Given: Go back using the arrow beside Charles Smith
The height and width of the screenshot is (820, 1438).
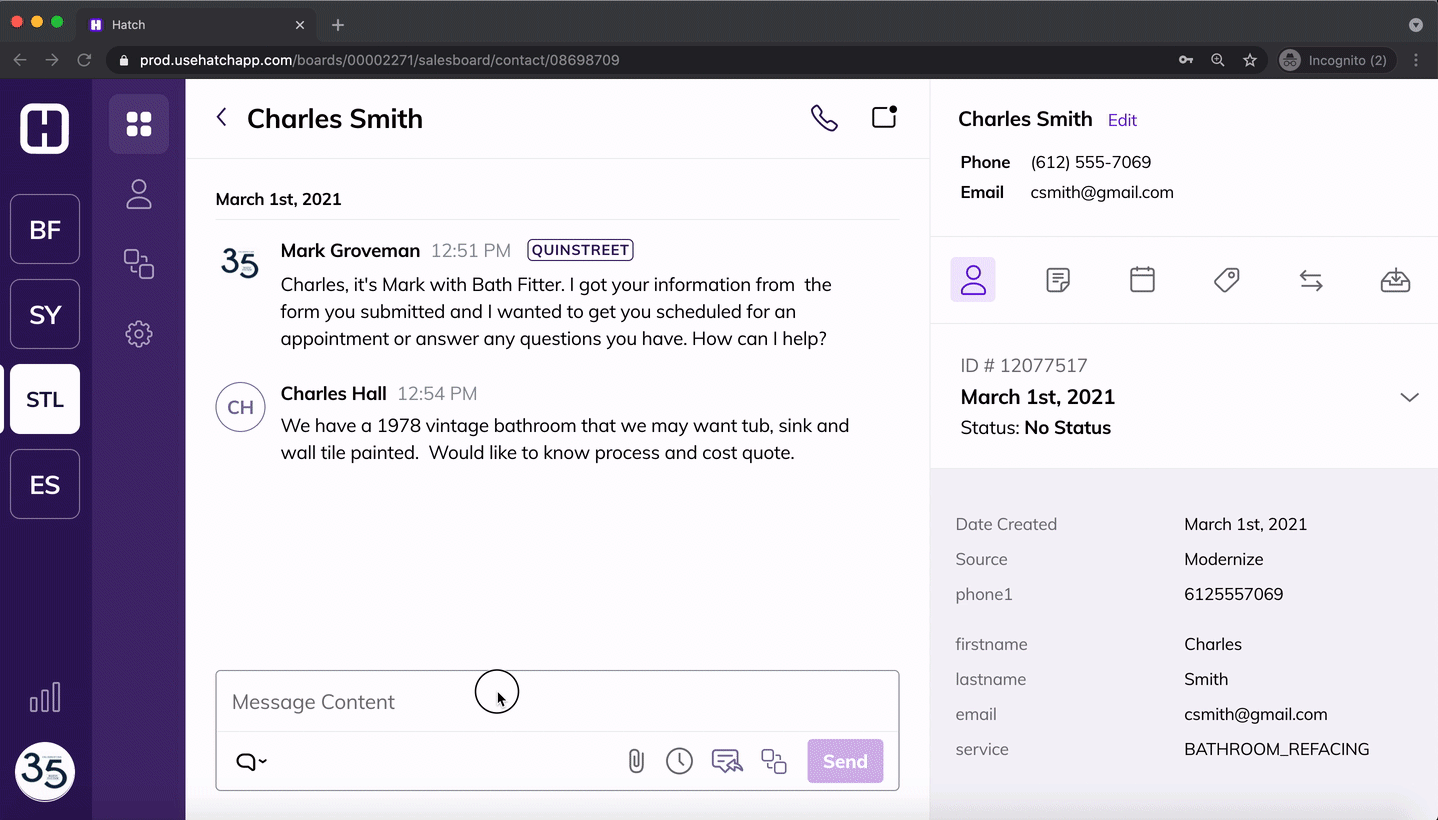Looking at the screenshot, I should tap(222, 118).
